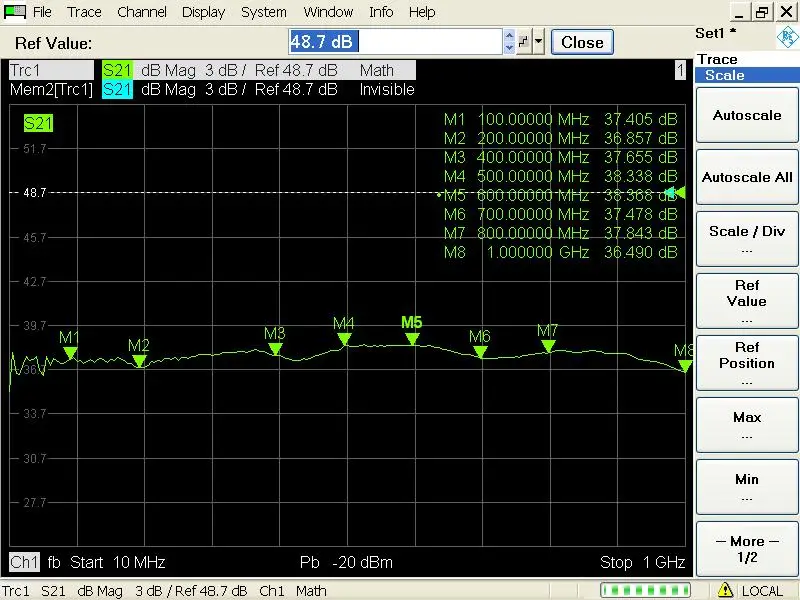This screenshot has width=800, height=600.
Task: Open the Channel menu
Action: click(x=142, y=12)
